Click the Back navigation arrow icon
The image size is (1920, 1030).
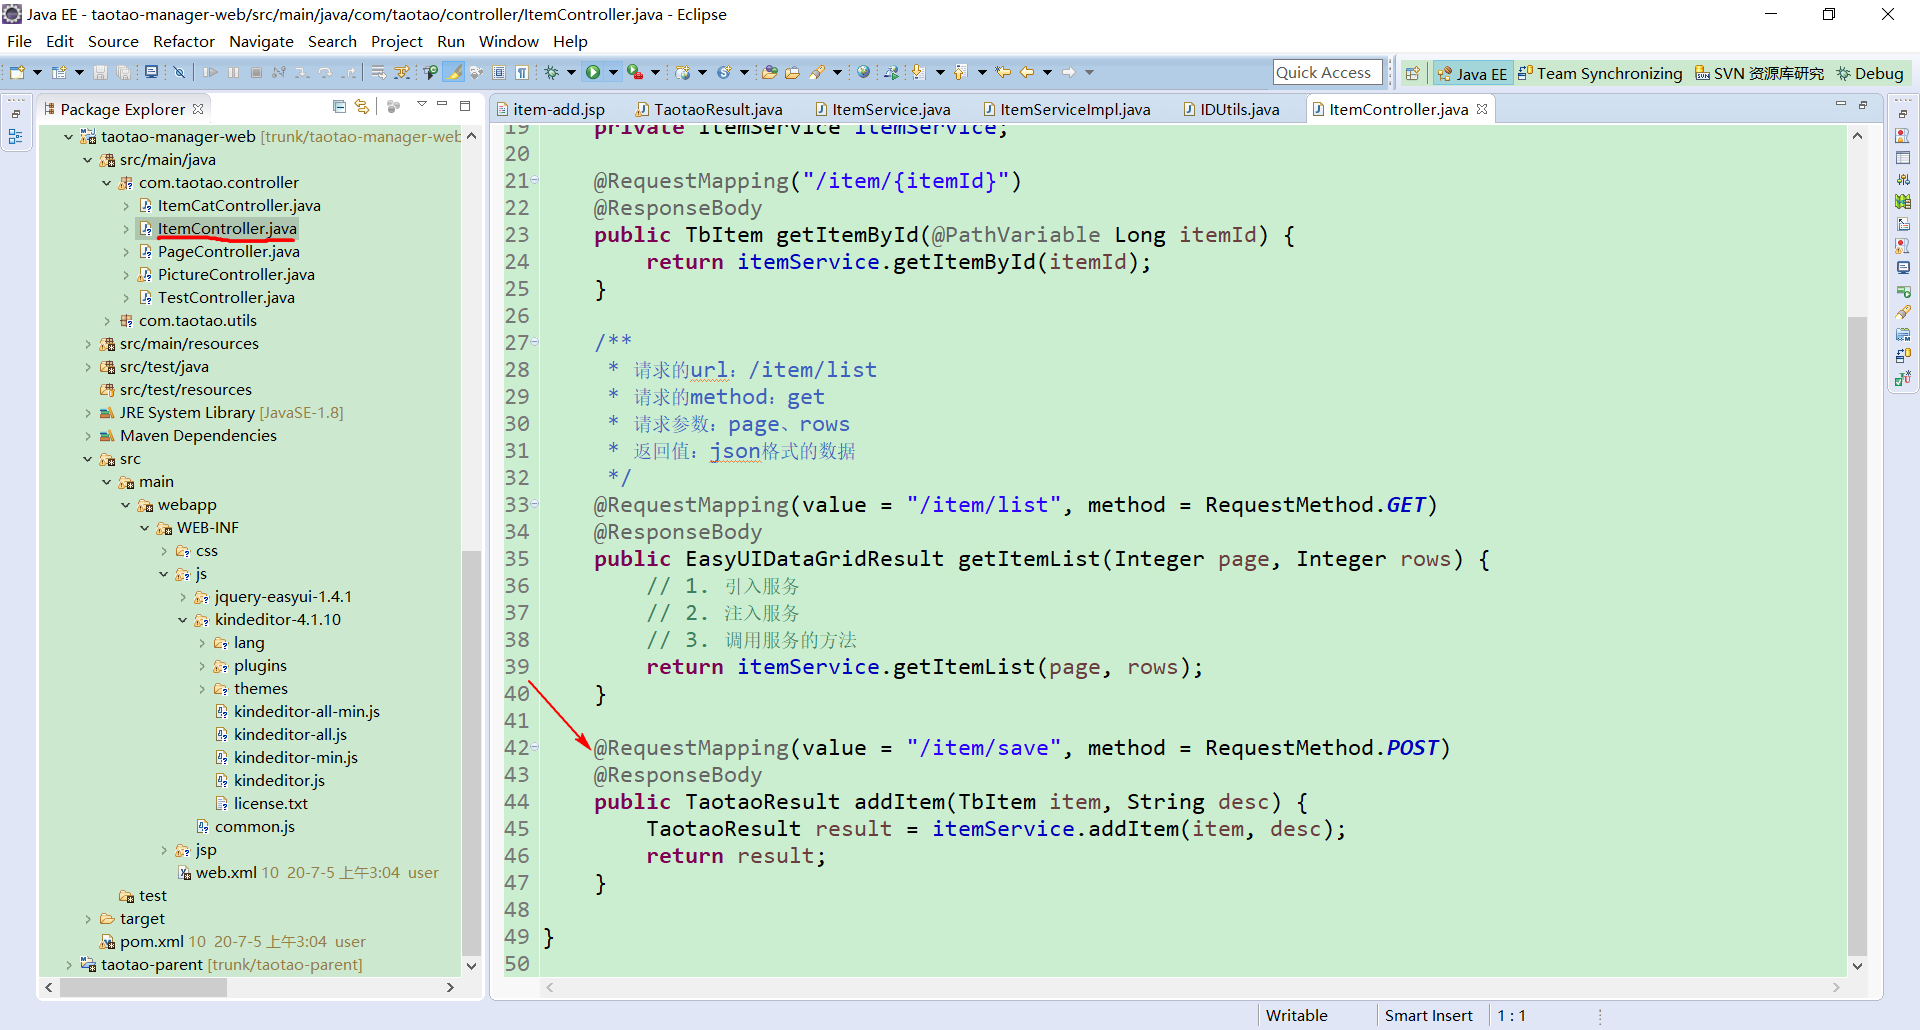pos(1027,72)
